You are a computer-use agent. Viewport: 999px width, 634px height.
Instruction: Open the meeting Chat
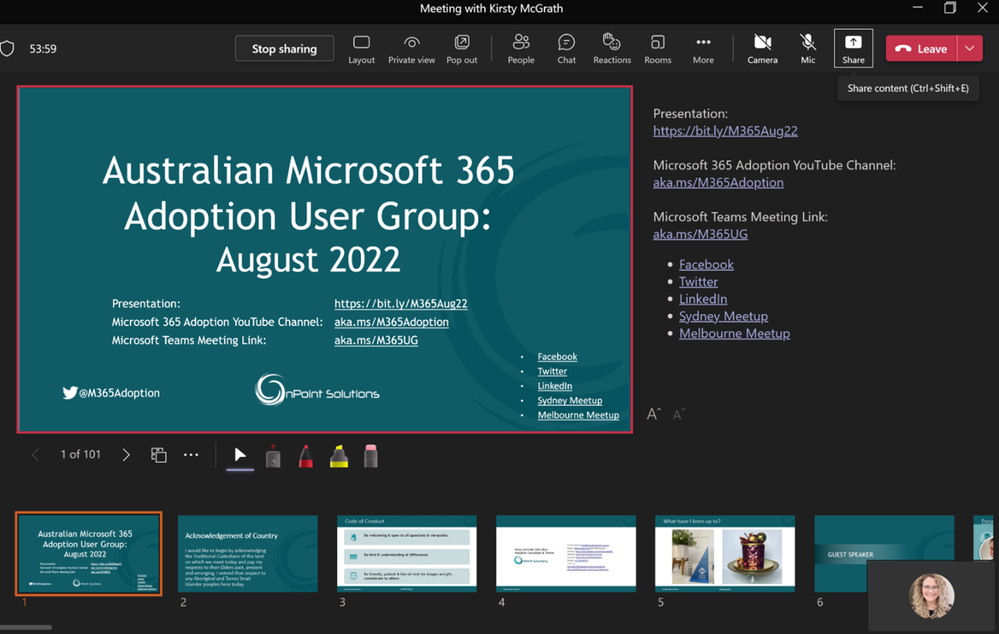coord(566,49)
